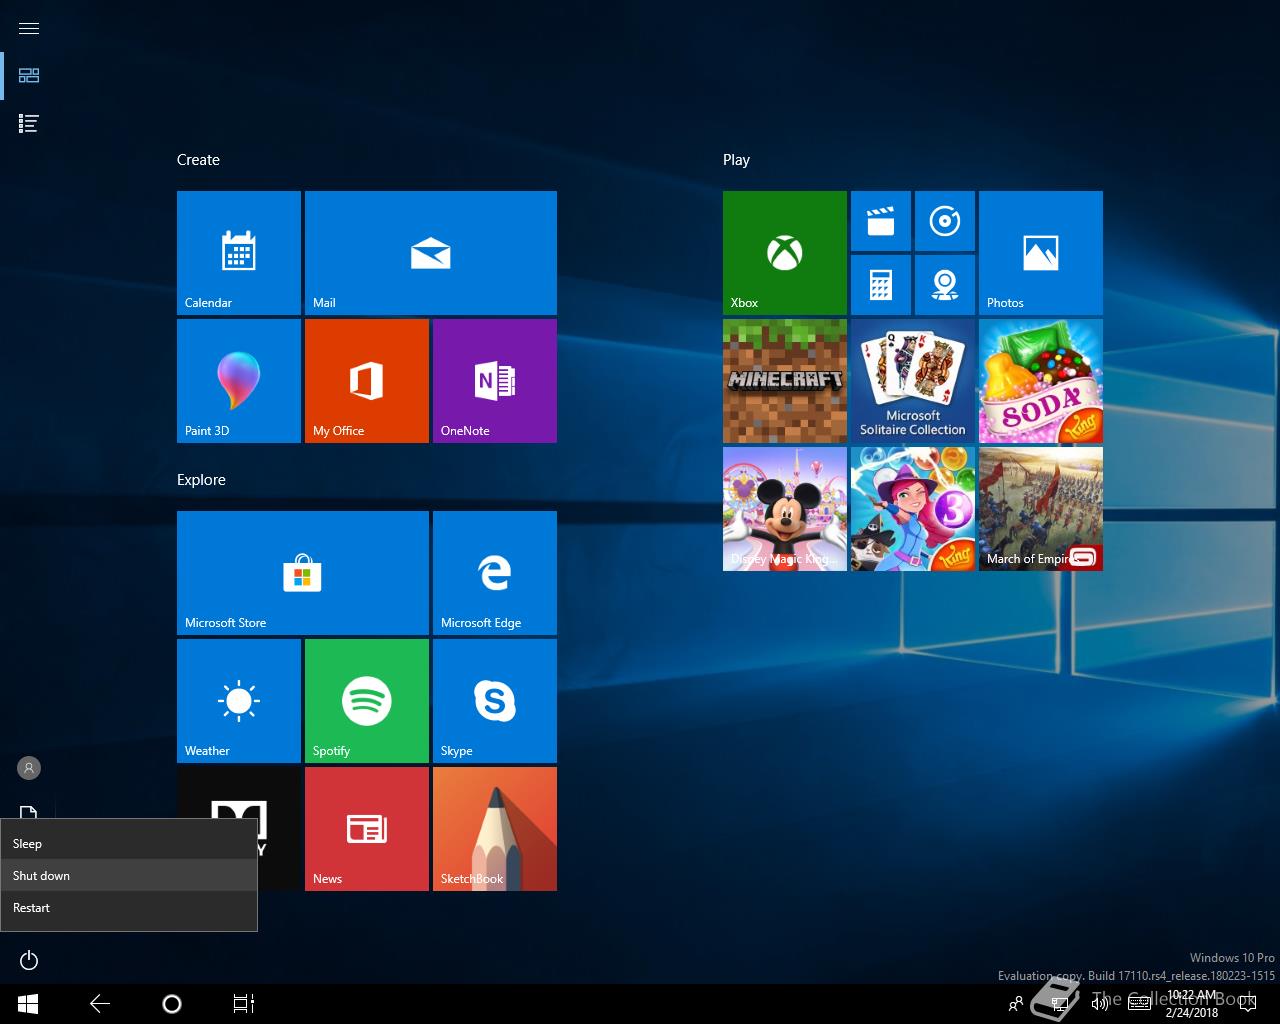Open the Disney Magic Kingdoms tile
Viewport: 1280px width, 1024px height.
(785, 509)
